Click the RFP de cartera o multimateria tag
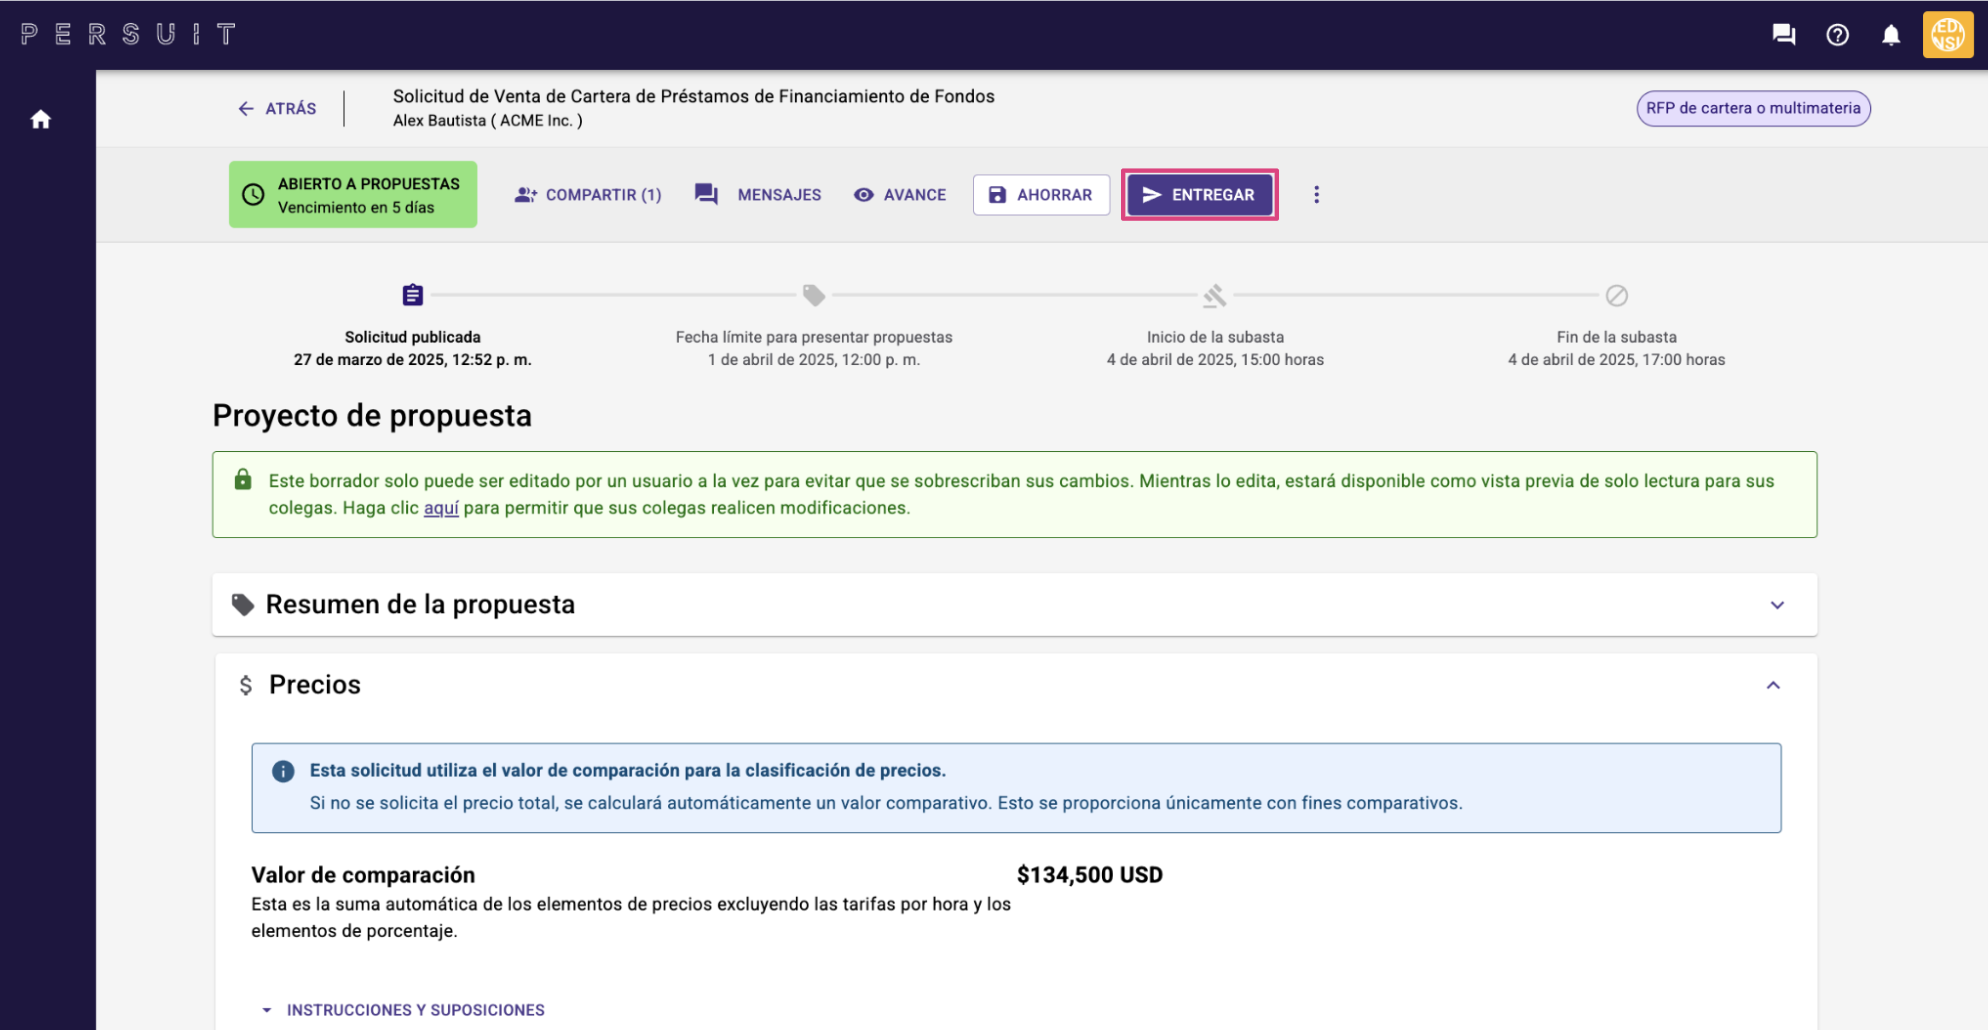Image resolution: width=1988 pixels, height=1030 pixels. tap(1753, 108)
